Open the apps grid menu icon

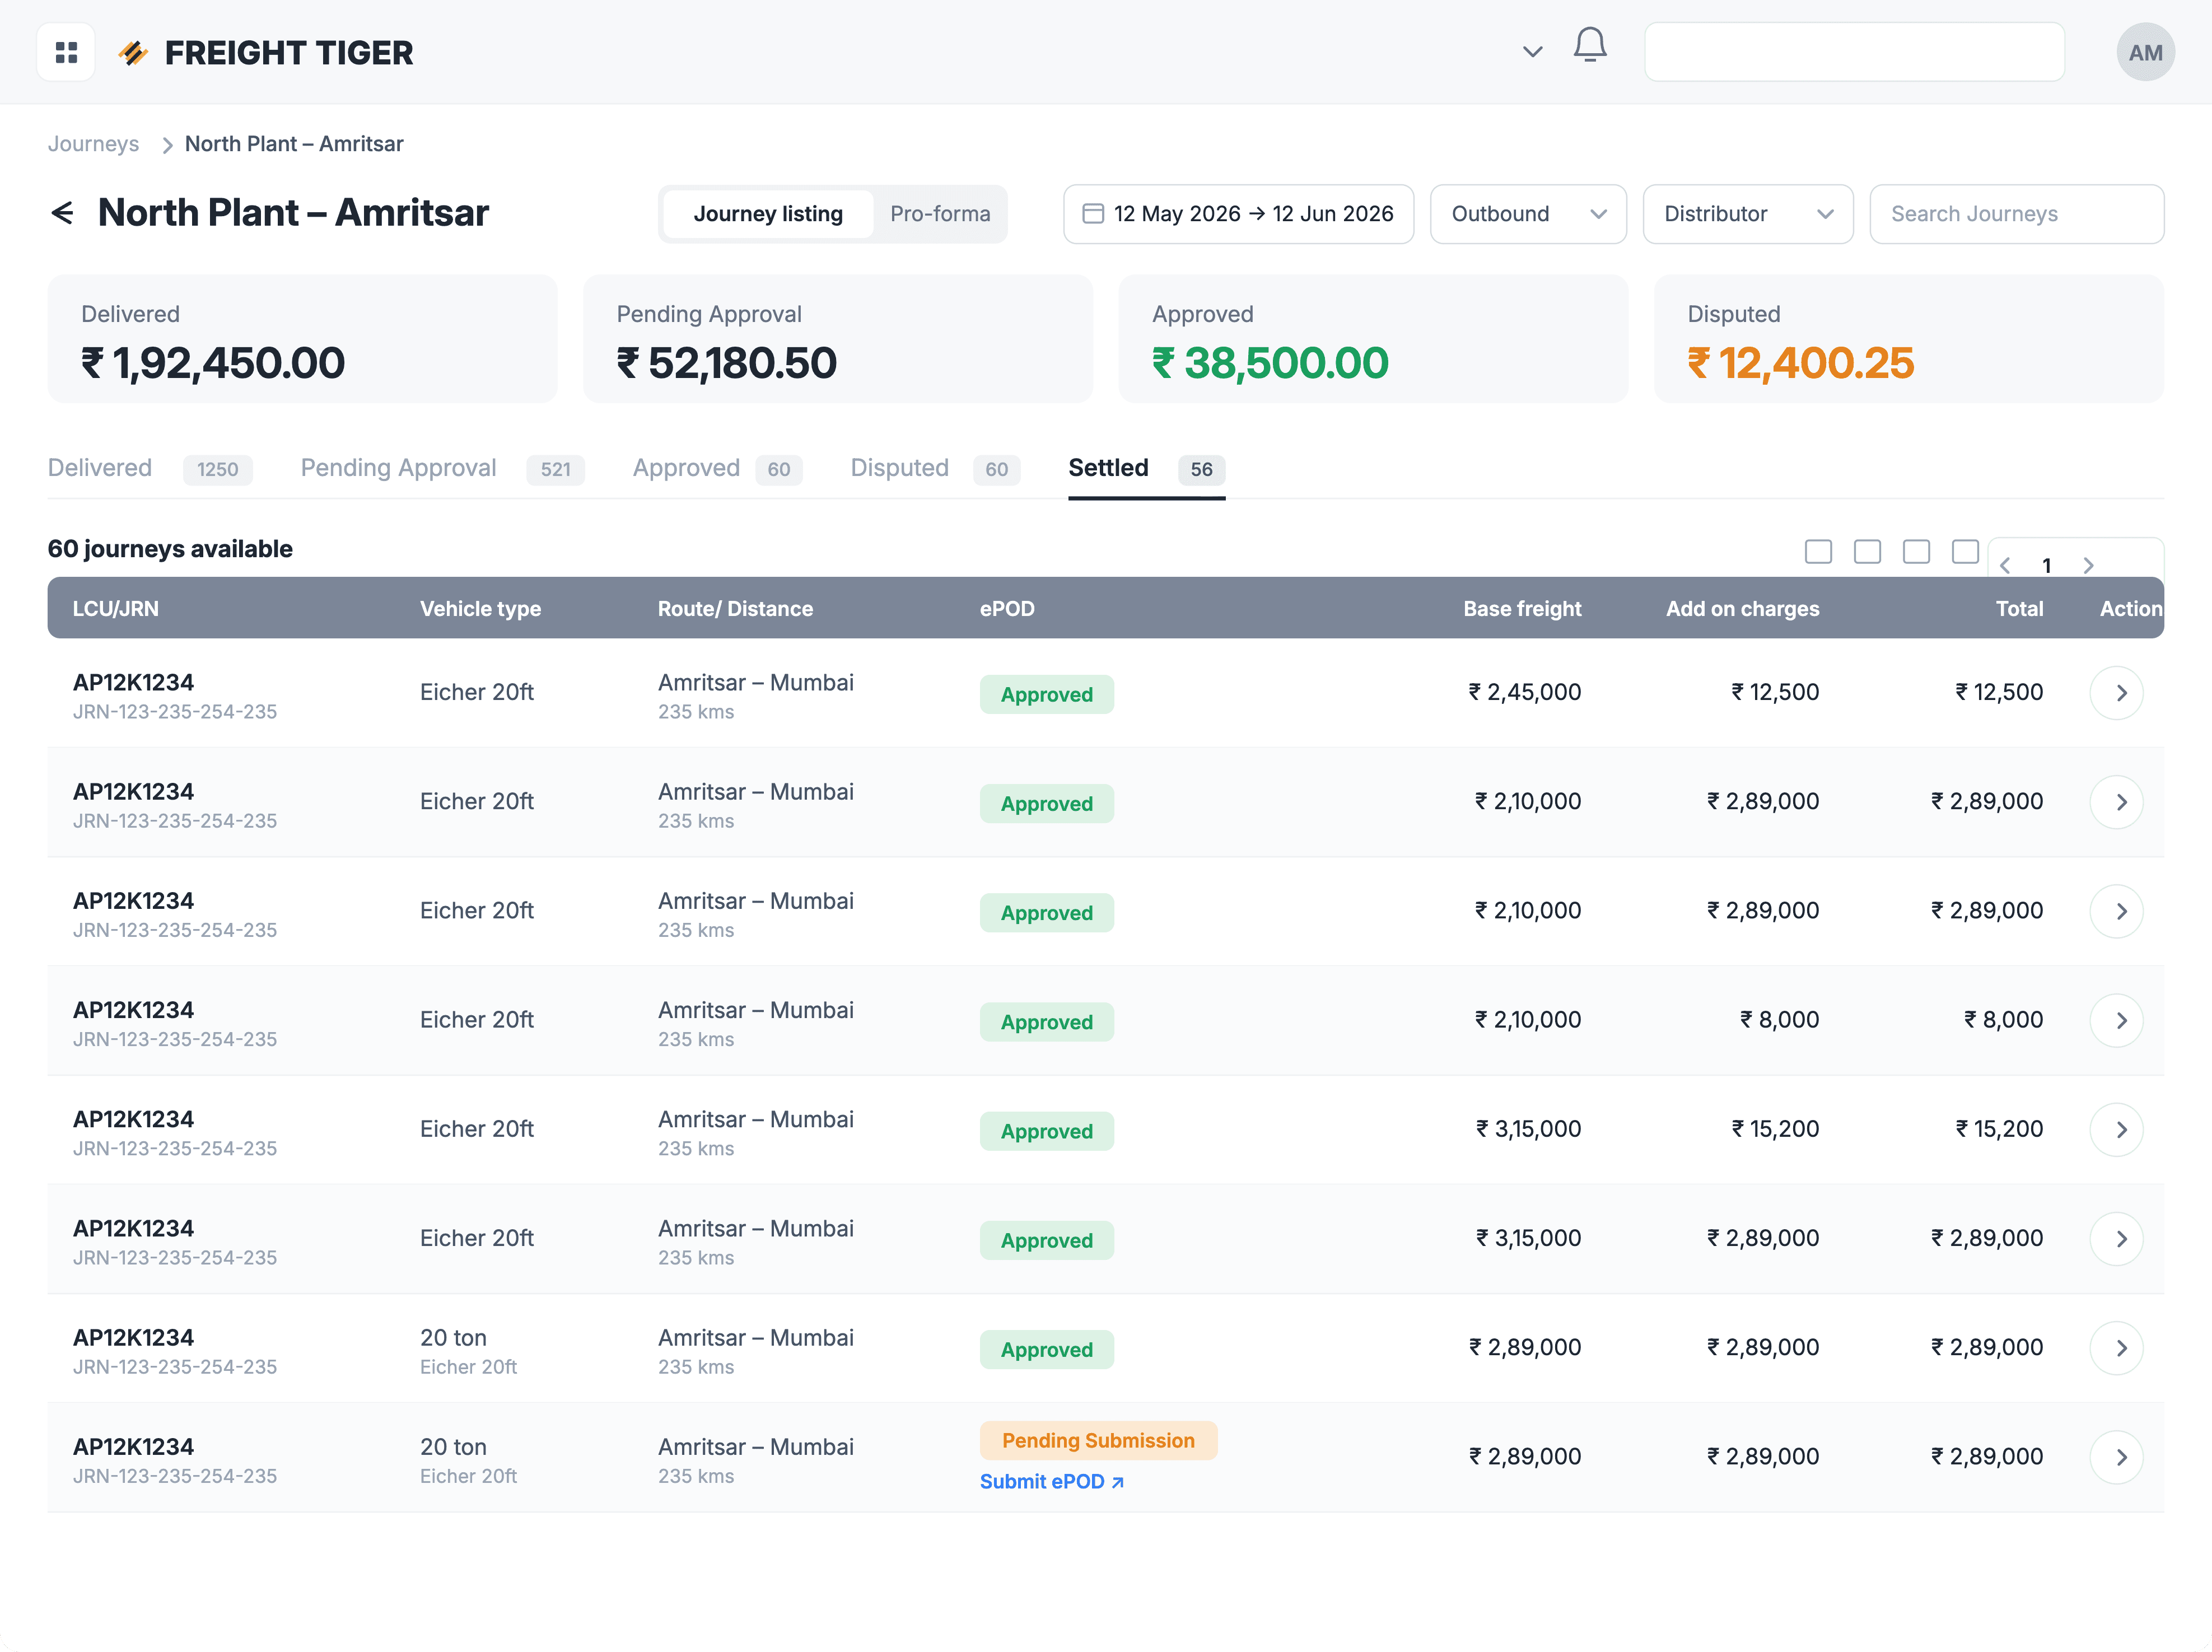click(66, 52)
